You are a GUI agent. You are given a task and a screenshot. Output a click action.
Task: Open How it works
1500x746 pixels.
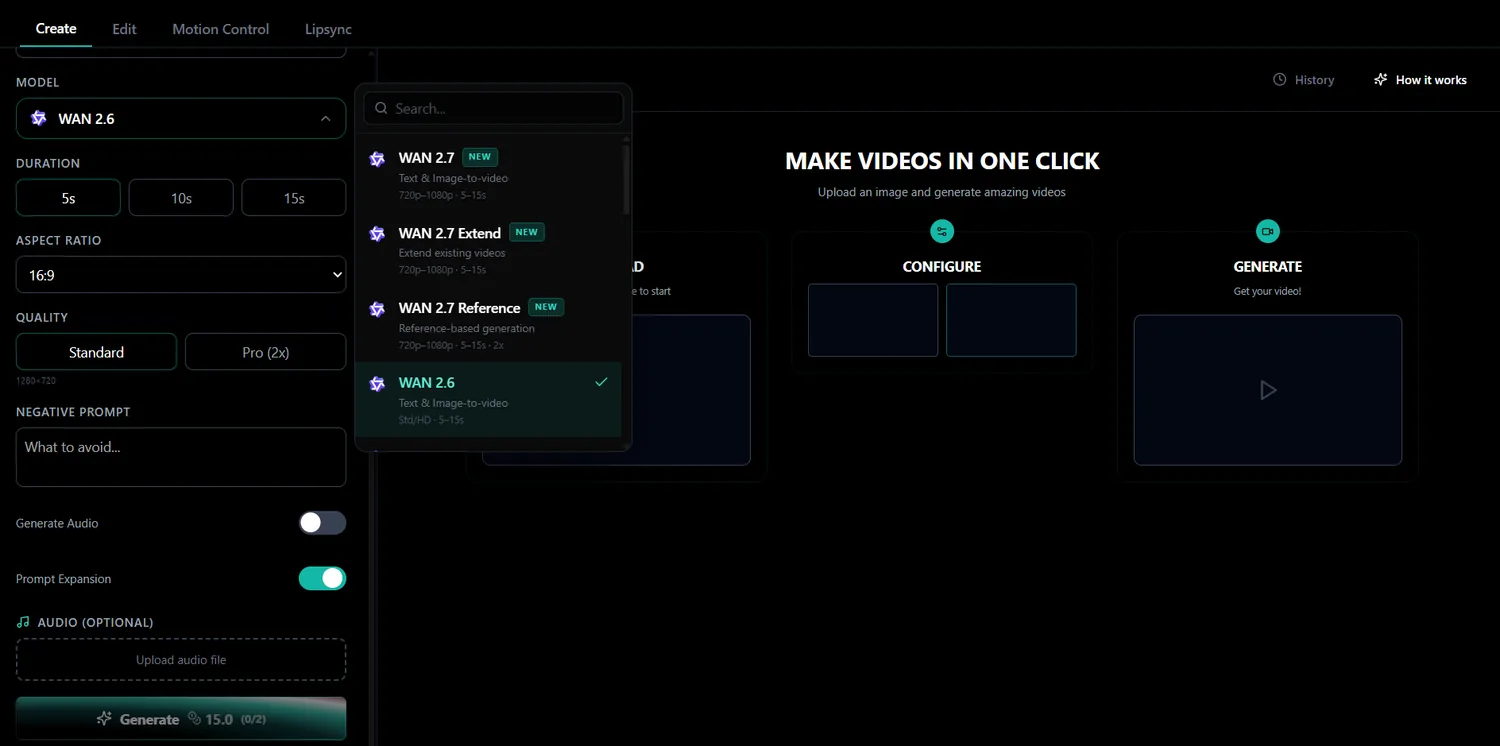click(x=1420, y=80)
